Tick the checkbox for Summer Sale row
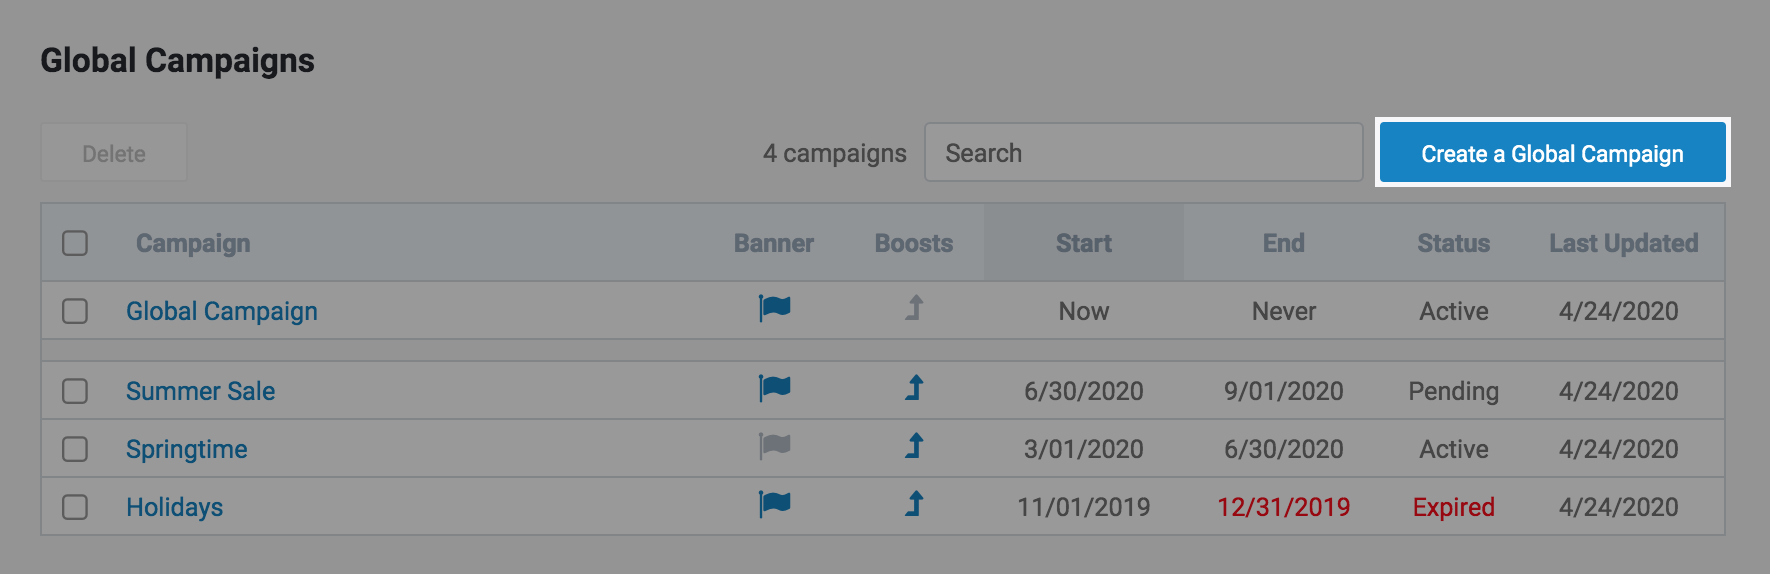Image resolution: width=1770 pixels, height=574 pixels. pos(75,391)
